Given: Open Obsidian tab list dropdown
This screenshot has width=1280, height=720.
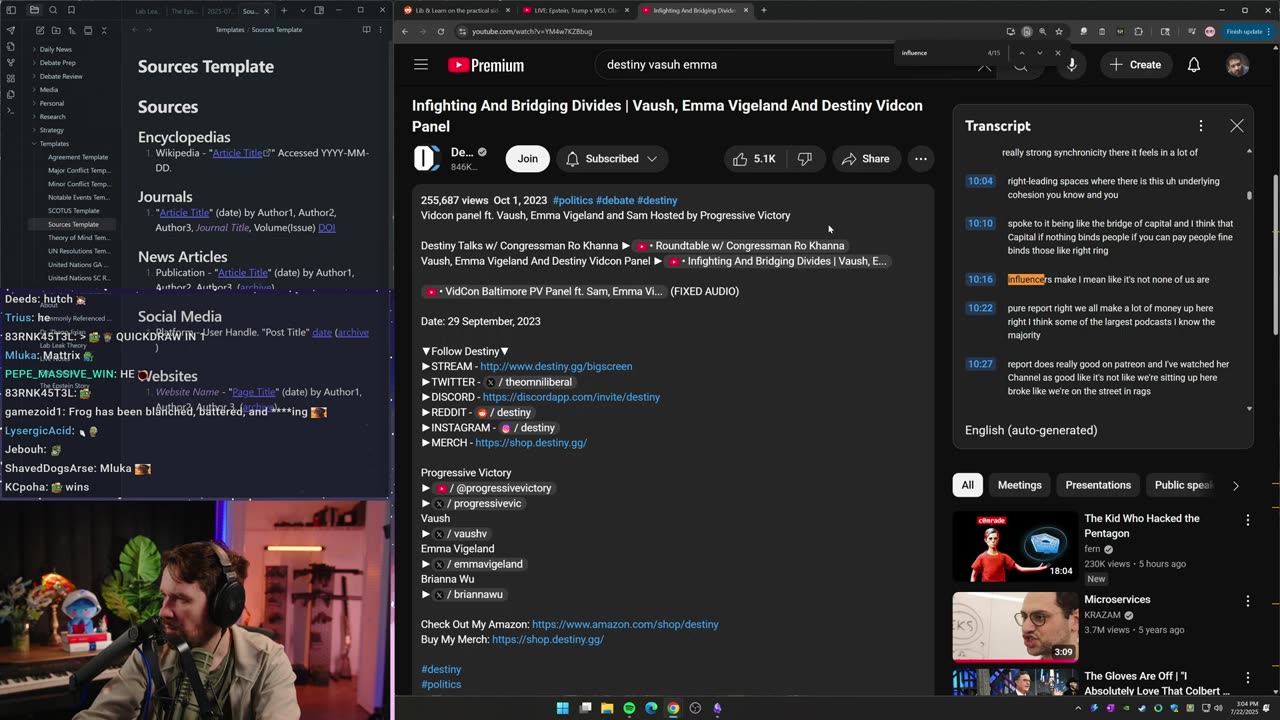Looking at the screenshot, I should [303, 10].
